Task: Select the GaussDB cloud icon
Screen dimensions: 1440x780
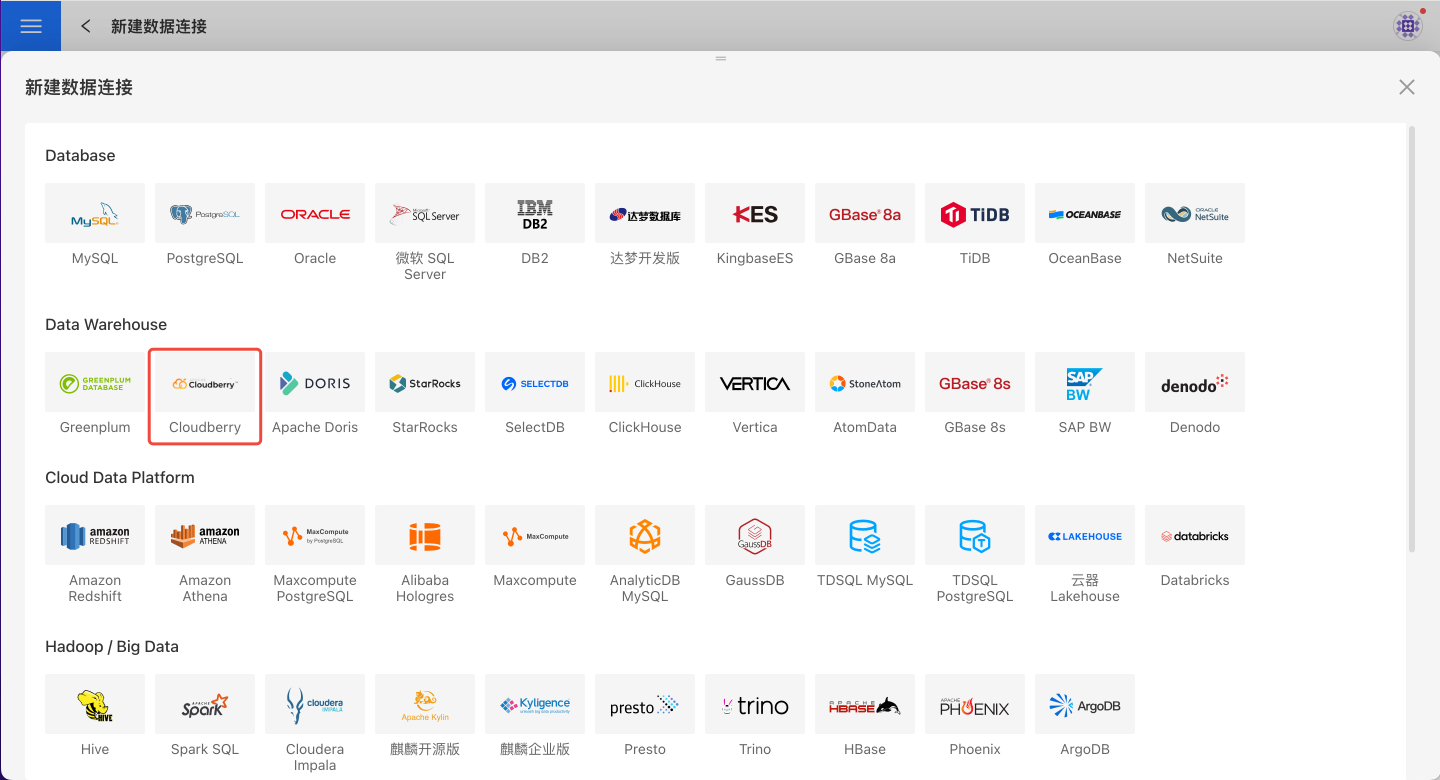Action: pyautogui.click(x=755, y=536)
